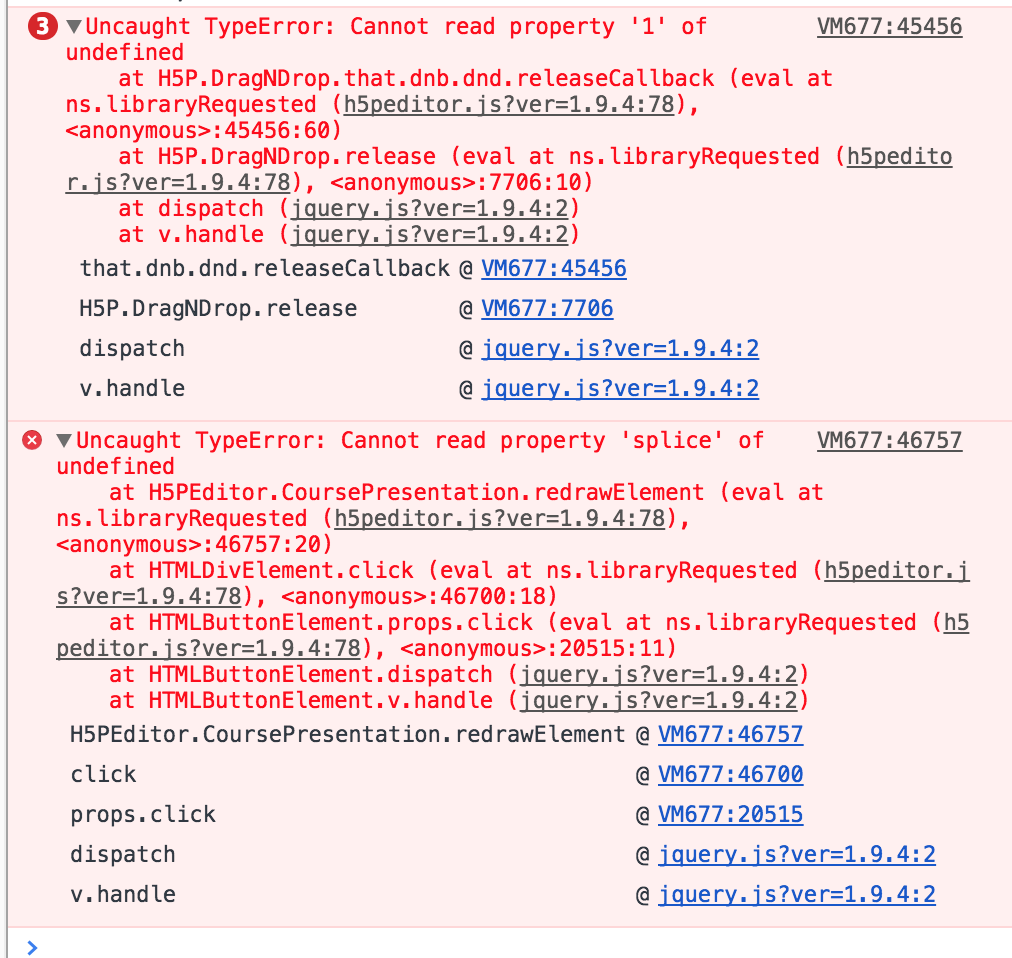The image size is (1012, 958).
Task: Open jquery.js link beside second dispatch entry
Action: (x=797, y=855)
